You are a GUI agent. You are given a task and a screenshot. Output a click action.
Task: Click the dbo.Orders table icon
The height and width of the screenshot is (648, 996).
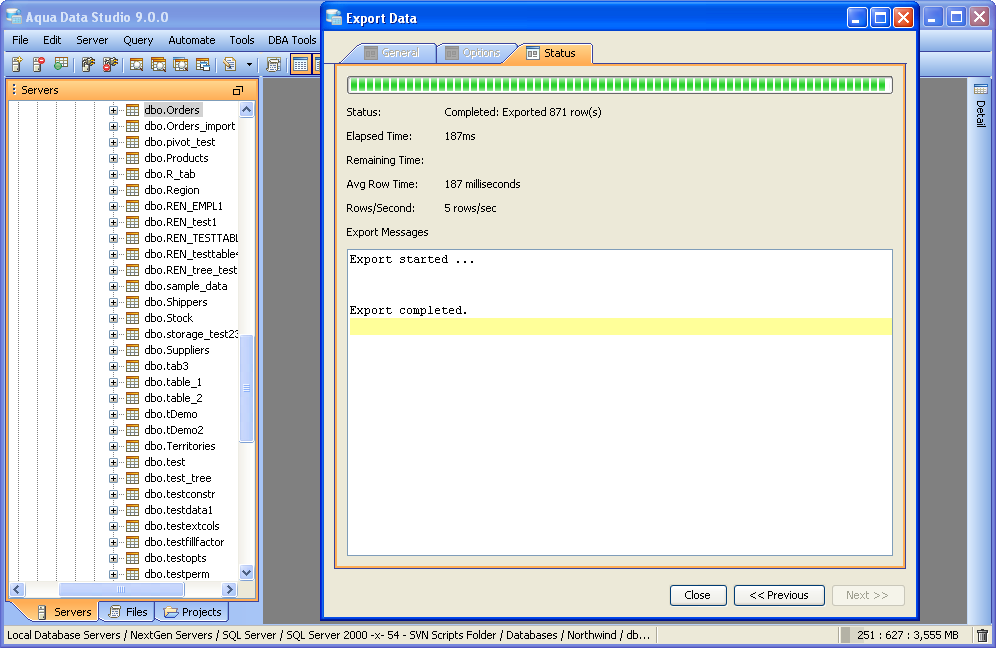pos(132,110)
